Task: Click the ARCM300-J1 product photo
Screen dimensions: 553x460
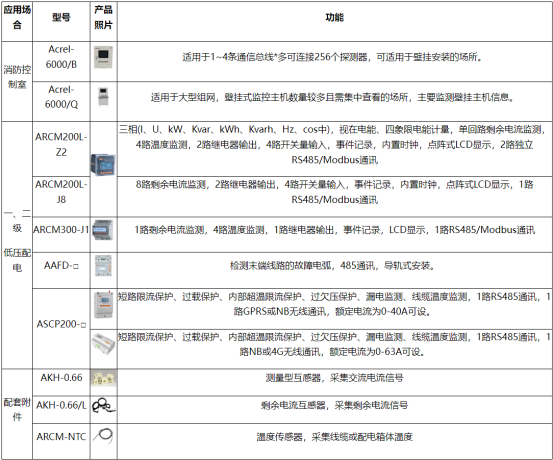Action: [103, 230]
